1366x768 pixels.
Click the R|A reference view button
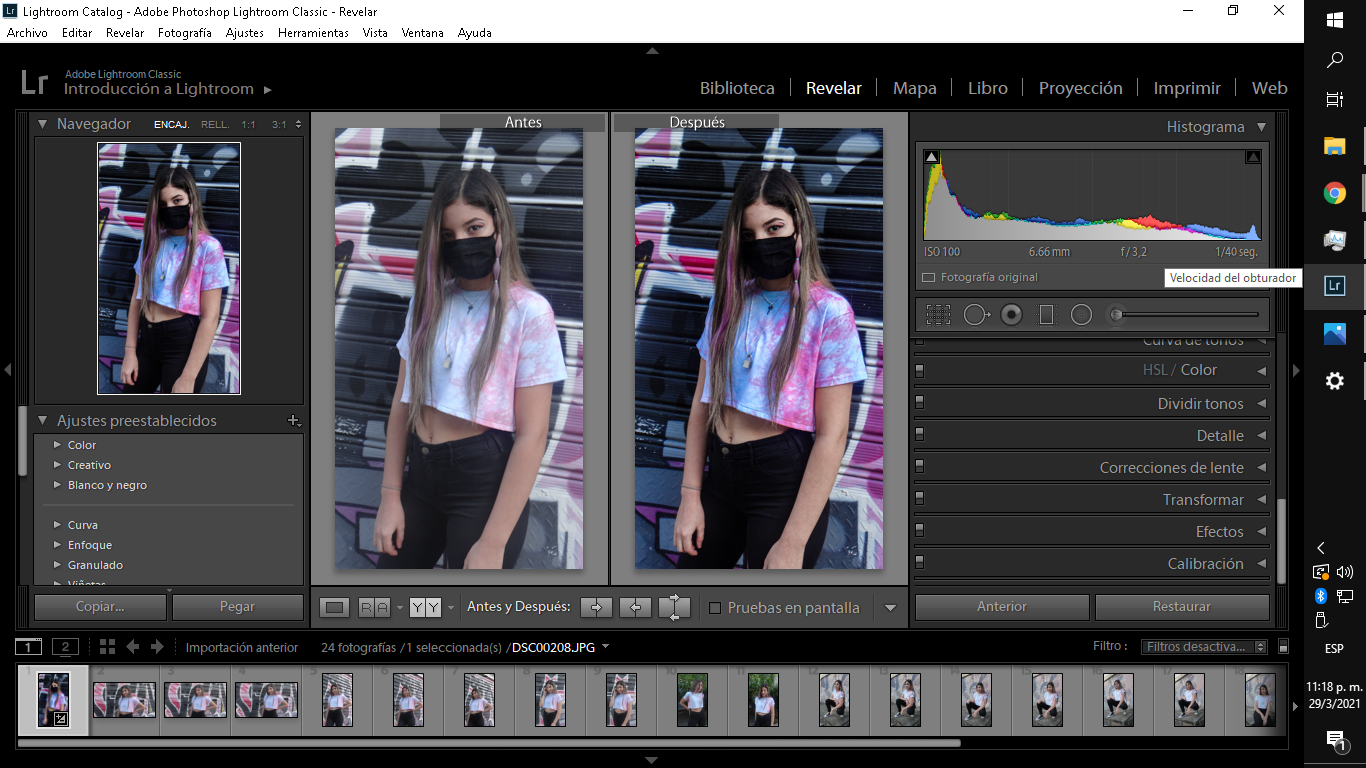click(374, 607)
